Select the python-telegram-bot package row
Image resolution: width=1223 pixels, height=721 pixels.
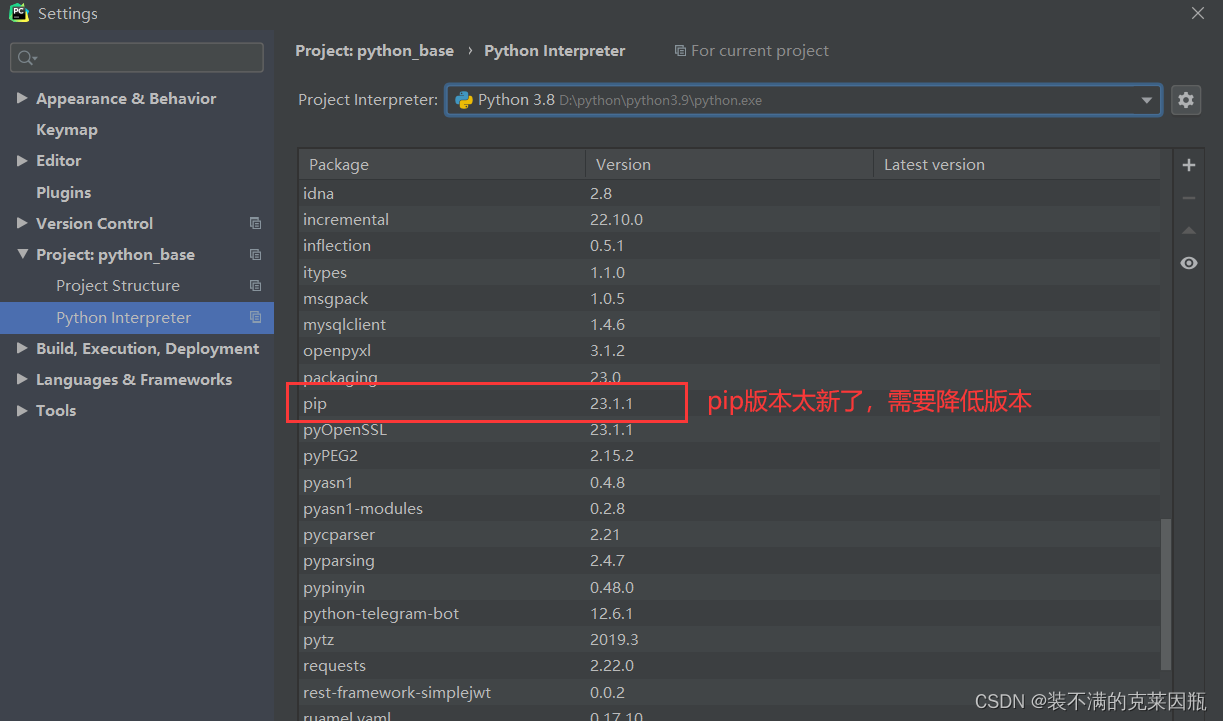pyautogui.click(x=729, y=613)
